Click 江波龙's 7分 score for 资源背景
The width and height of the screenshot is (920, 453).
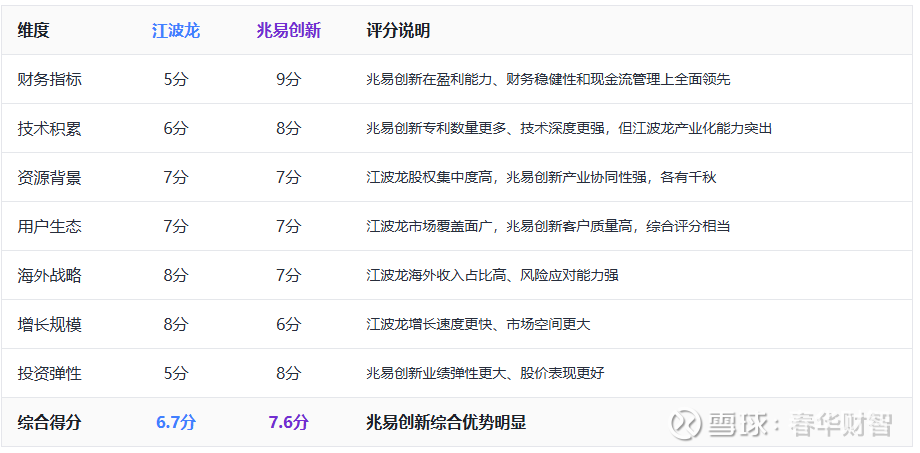(x=176, y=177)
